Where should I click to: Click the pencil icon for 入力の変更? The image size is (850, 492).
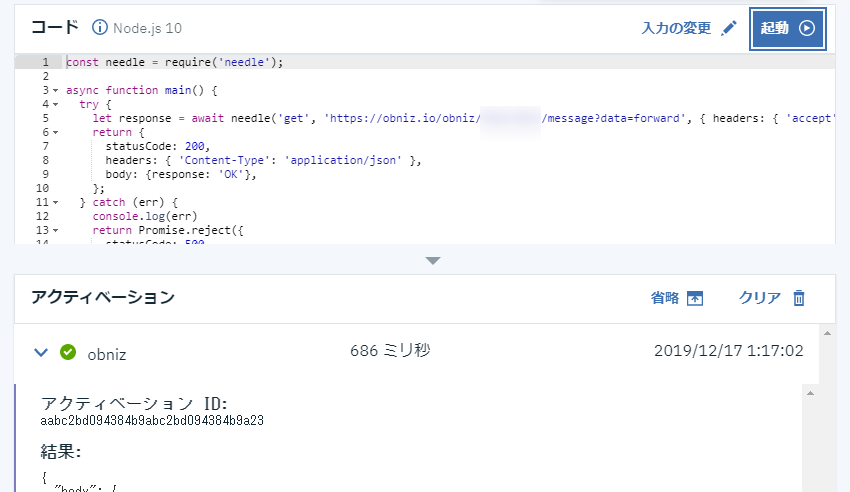click(x=728, y=28)
